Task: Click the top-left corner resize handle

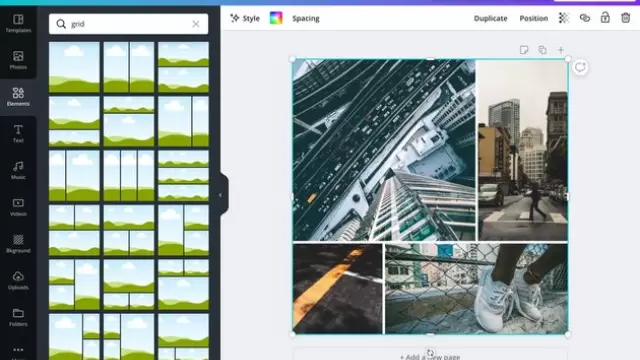Action: click(292, 59)
